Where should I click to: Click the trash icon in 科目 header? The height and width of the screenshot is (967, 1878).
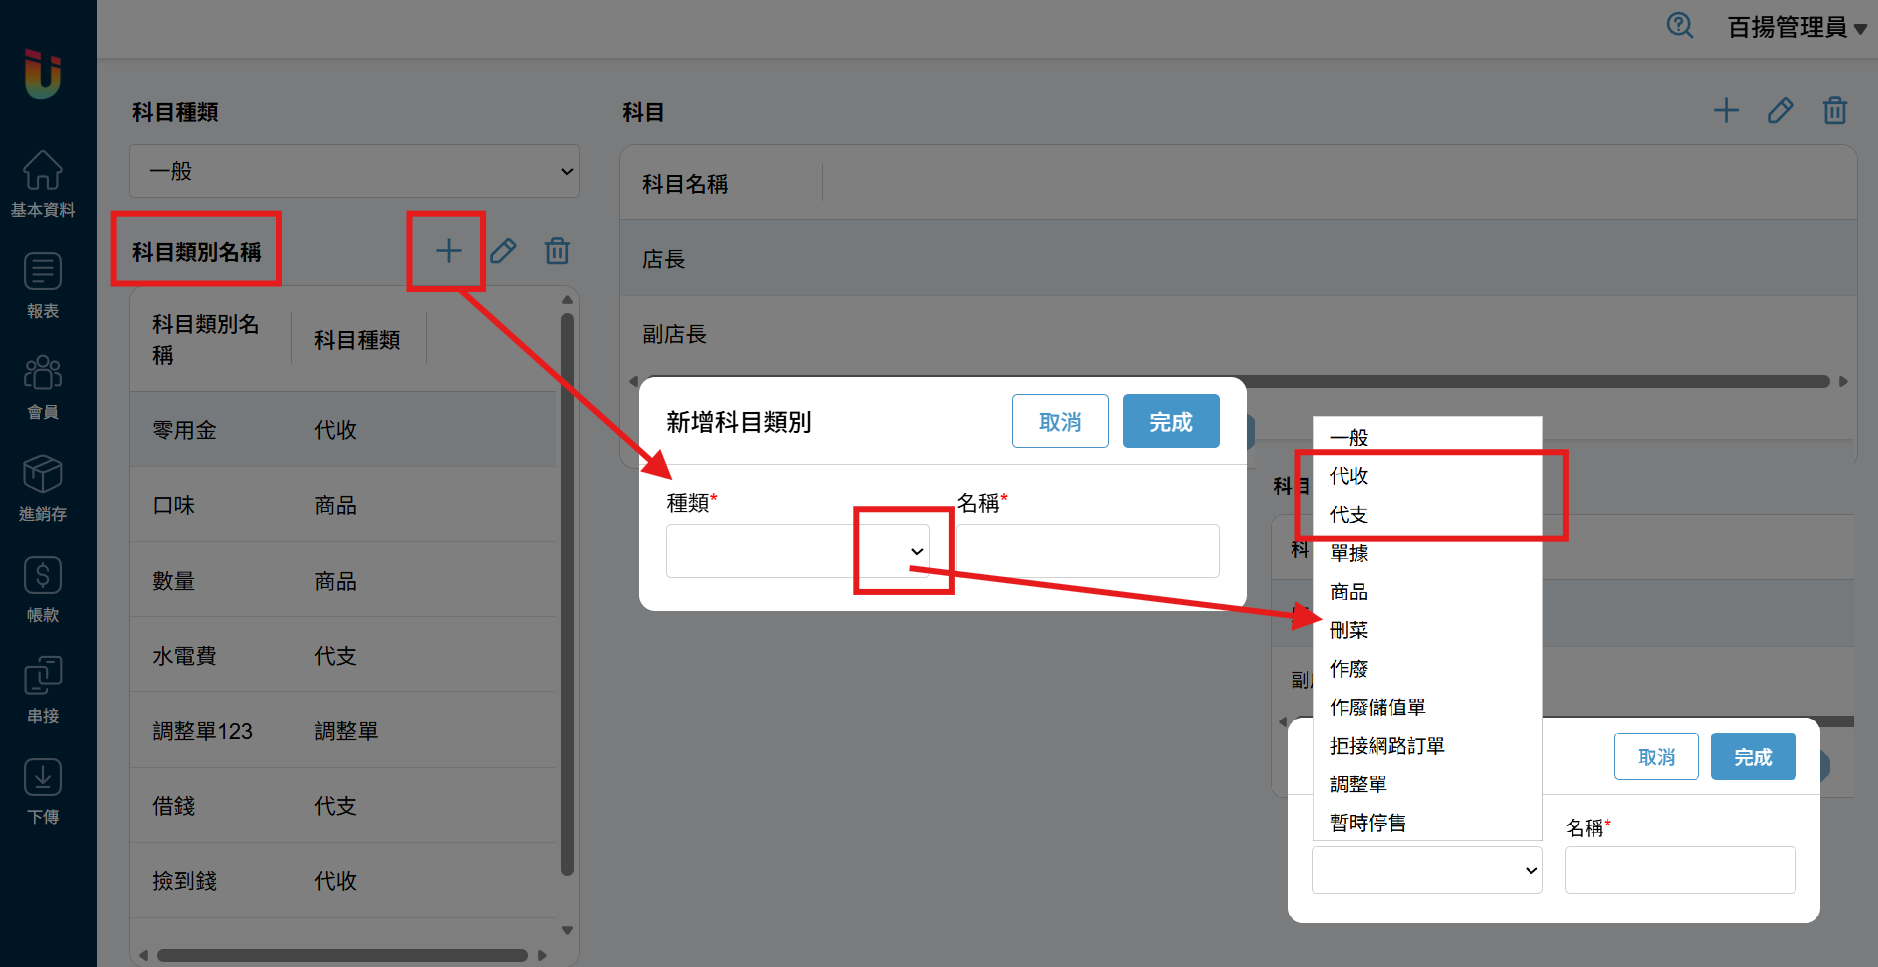point(1834,111)
